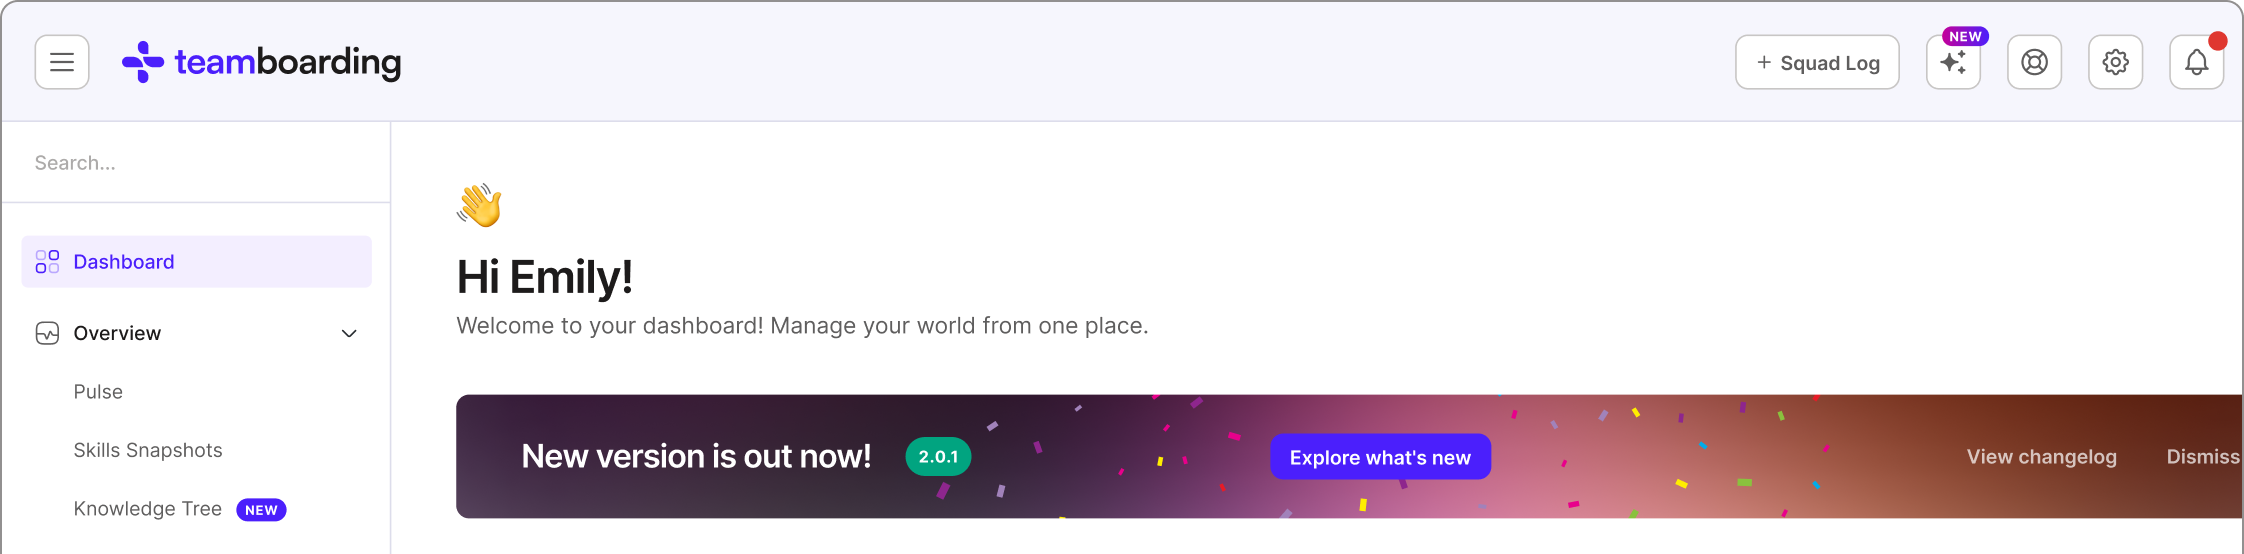Click Explore what's new button
Viewport: 2244px width, 554px height.
coord(1380,457)
